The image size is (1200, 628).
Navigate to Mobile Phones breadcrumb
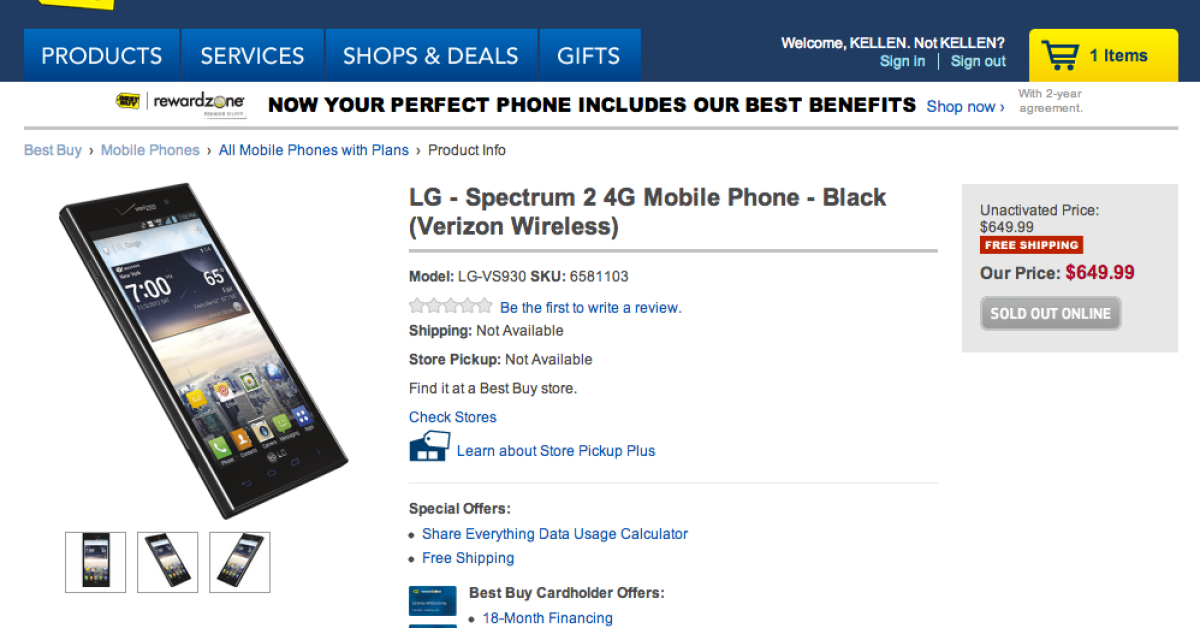pyautogui.click(x=150, y=150)
